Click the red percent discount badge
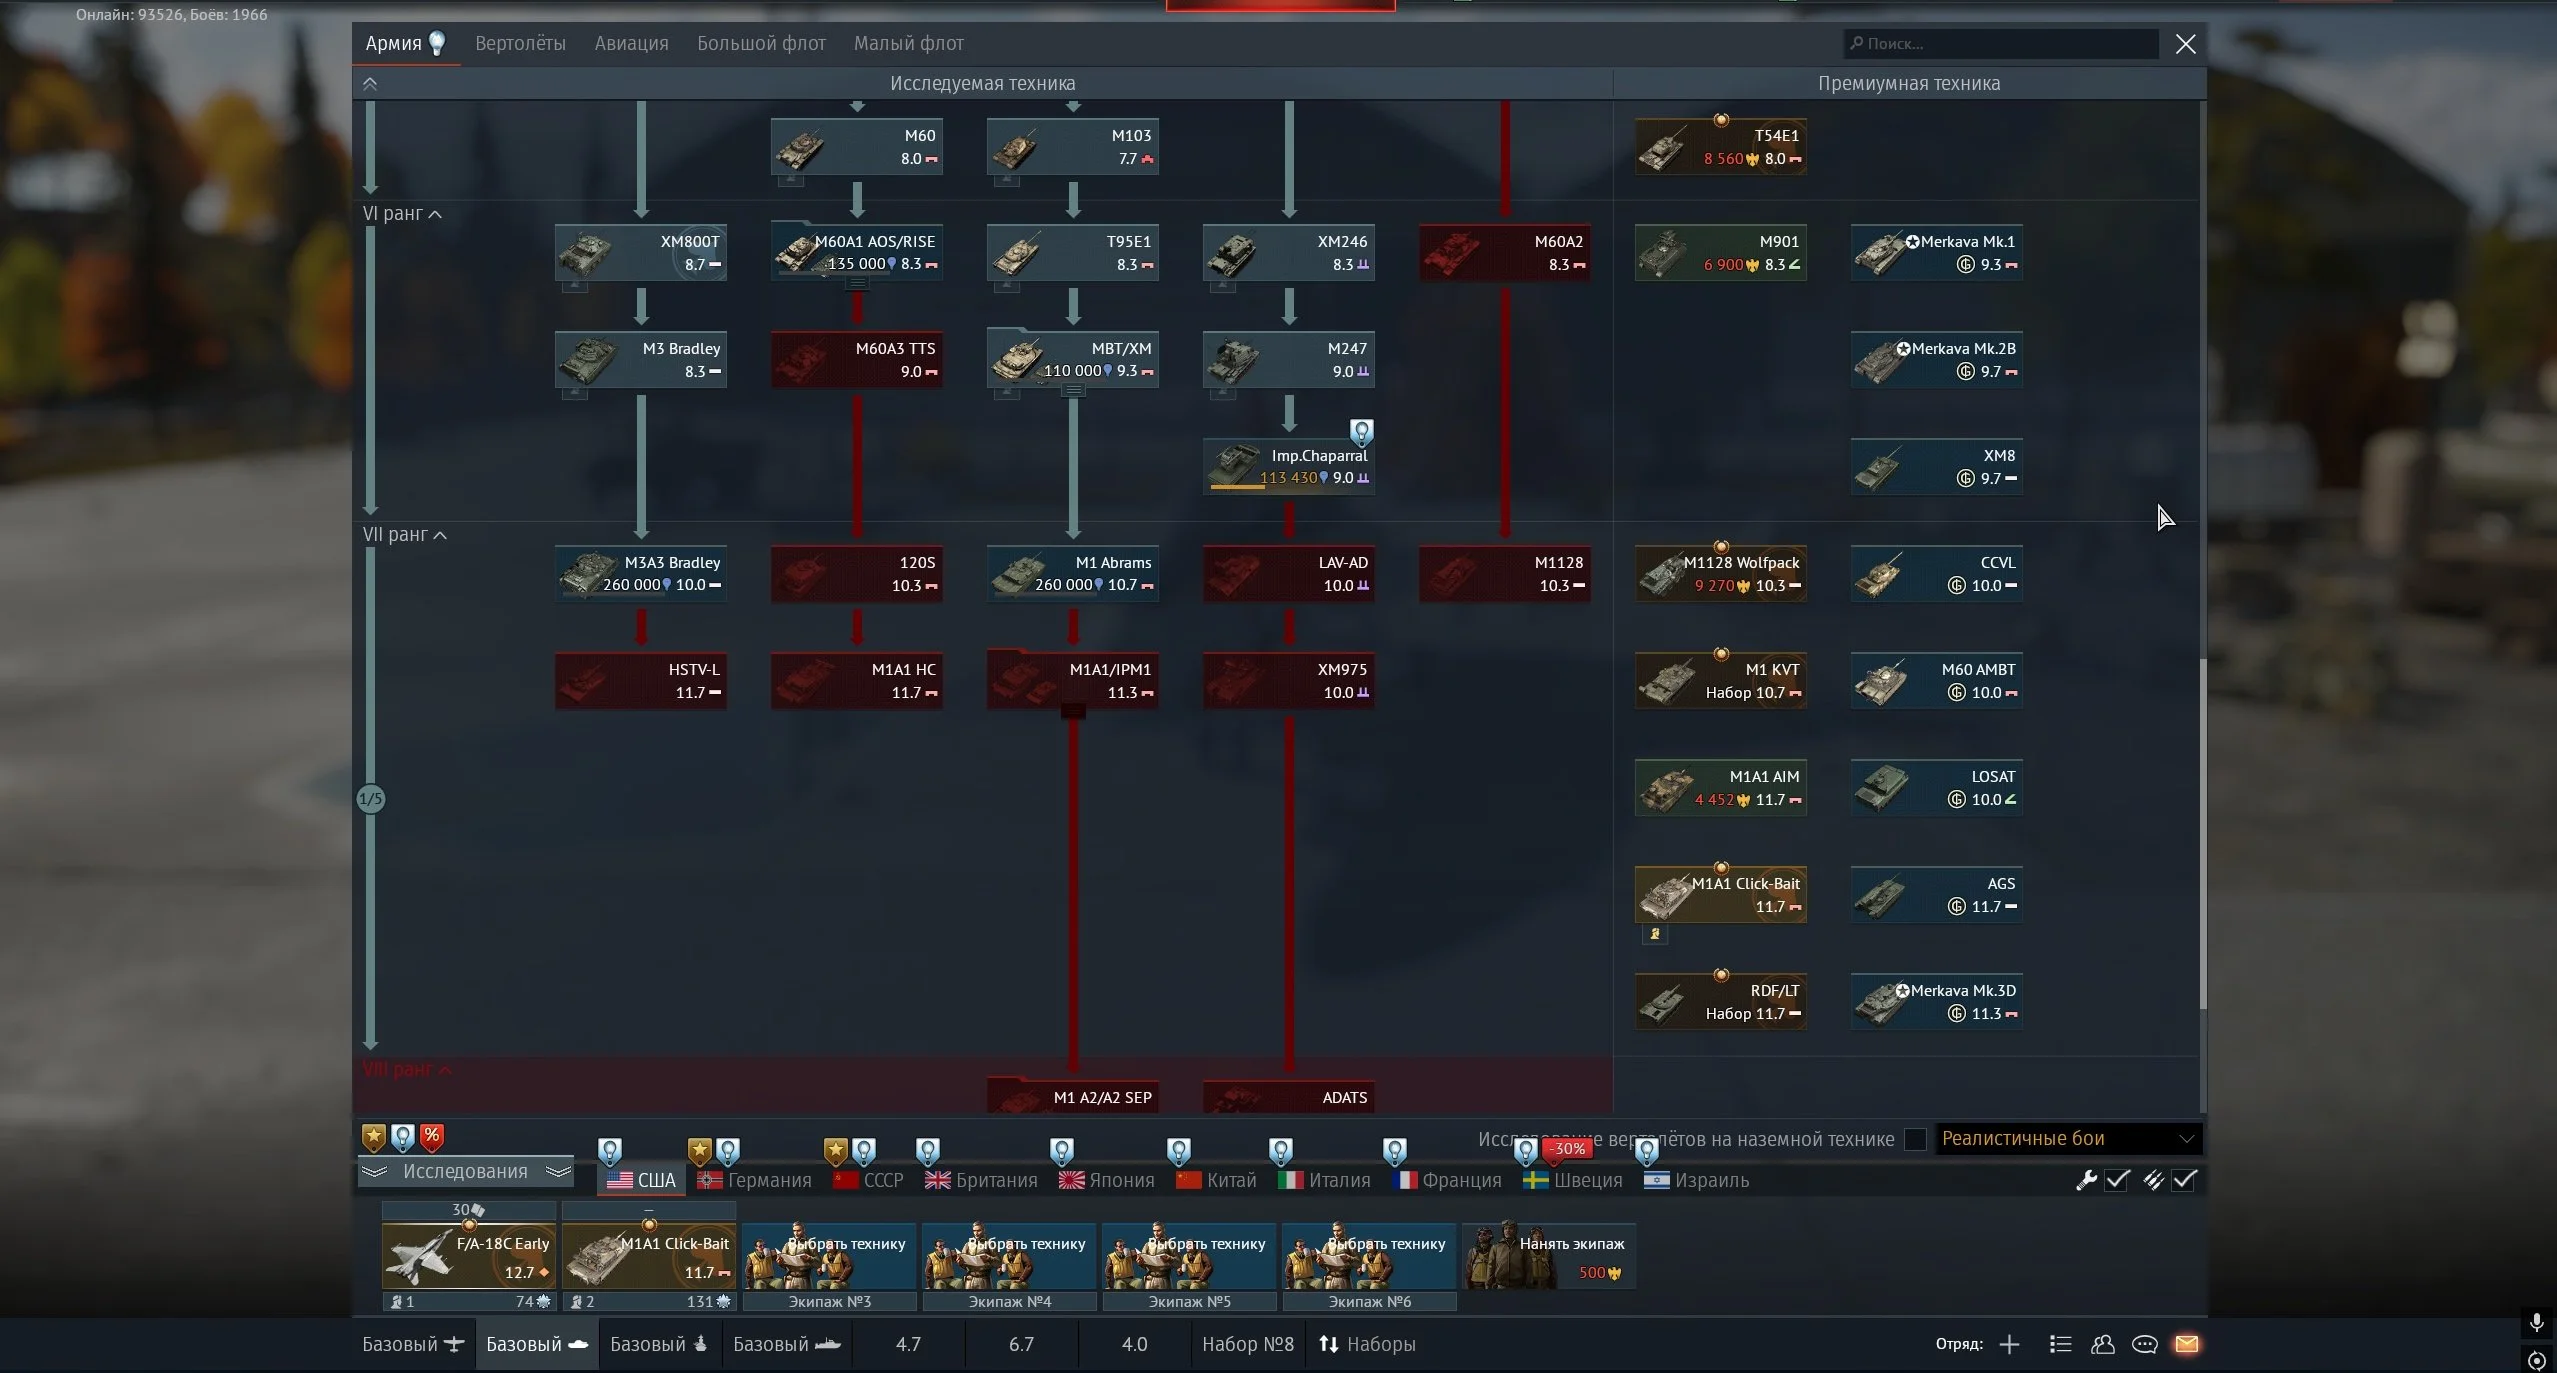The height and width of the screenshot is (1373, 2557). pyautogui.click(x=431, y=1136)
